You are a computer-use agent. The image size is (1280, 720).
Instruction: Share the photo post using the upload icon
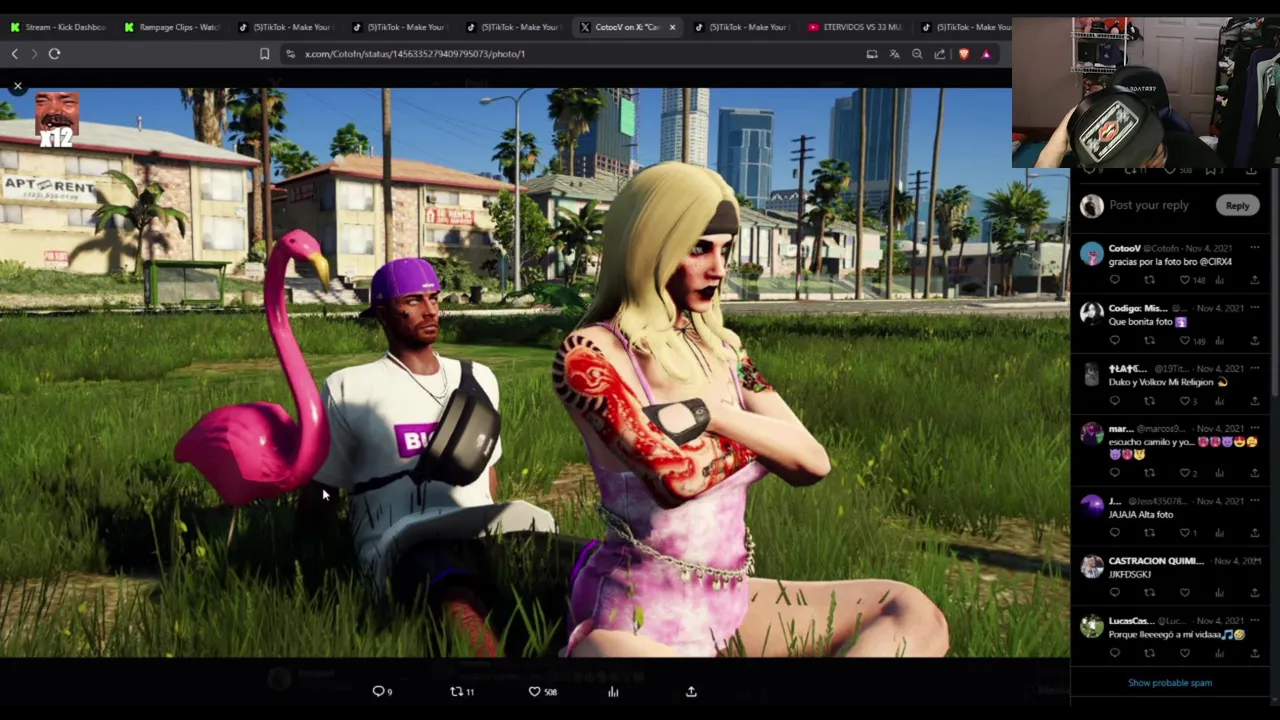point(691,691)
